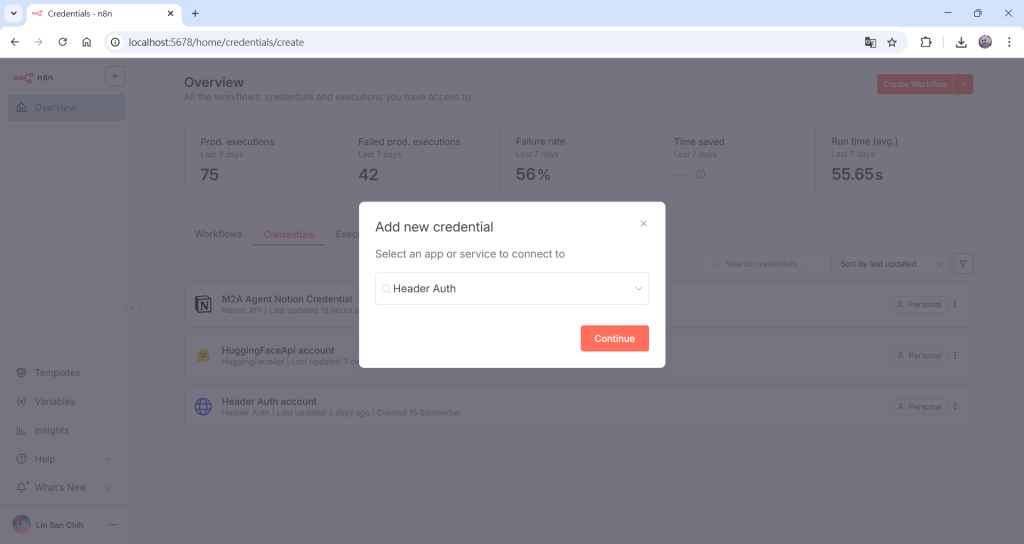The height and width of the screenshot is (544, 1024).
Task: Open the HuggingFaceApi account credential row
Action: coord(579,356)
